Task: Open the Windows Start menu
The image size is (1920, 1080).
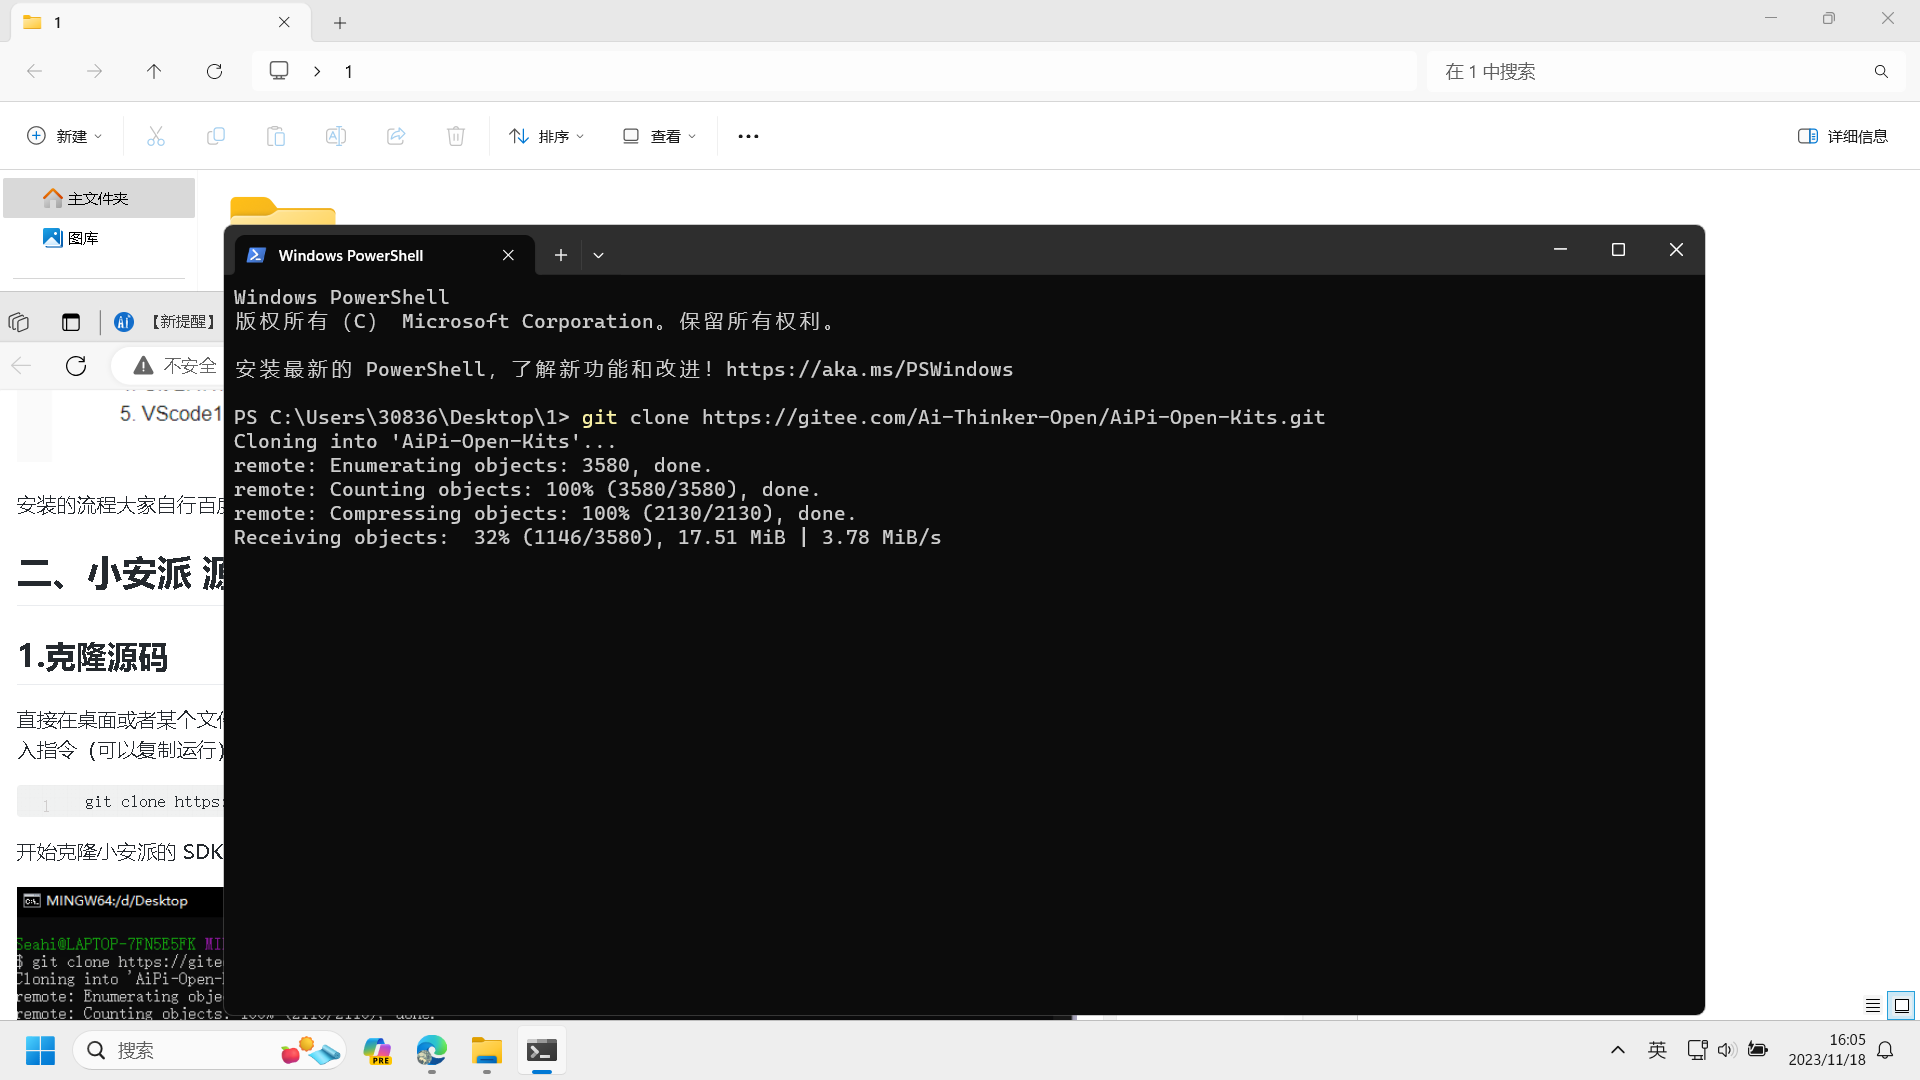Action: (x=40, y=1051)
